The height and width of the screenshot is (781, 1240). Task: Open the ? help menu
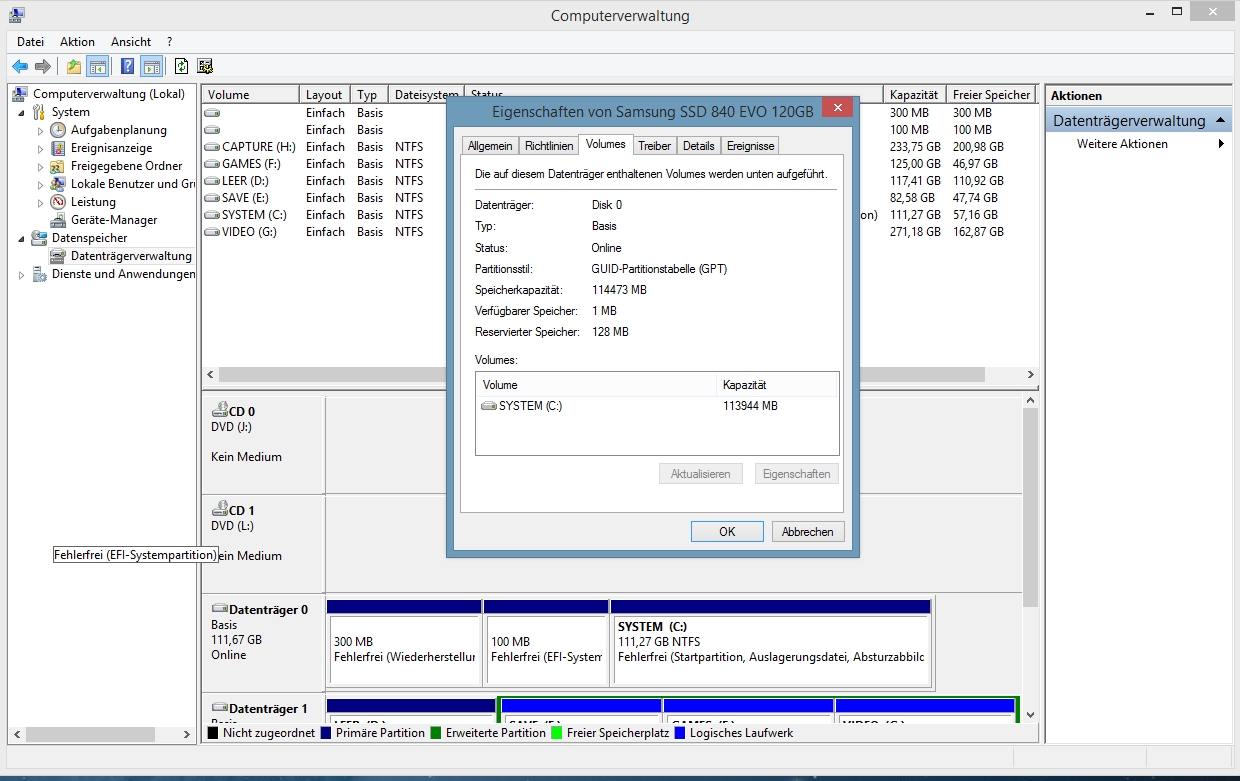pyautogui.click(x=170, y=42)
